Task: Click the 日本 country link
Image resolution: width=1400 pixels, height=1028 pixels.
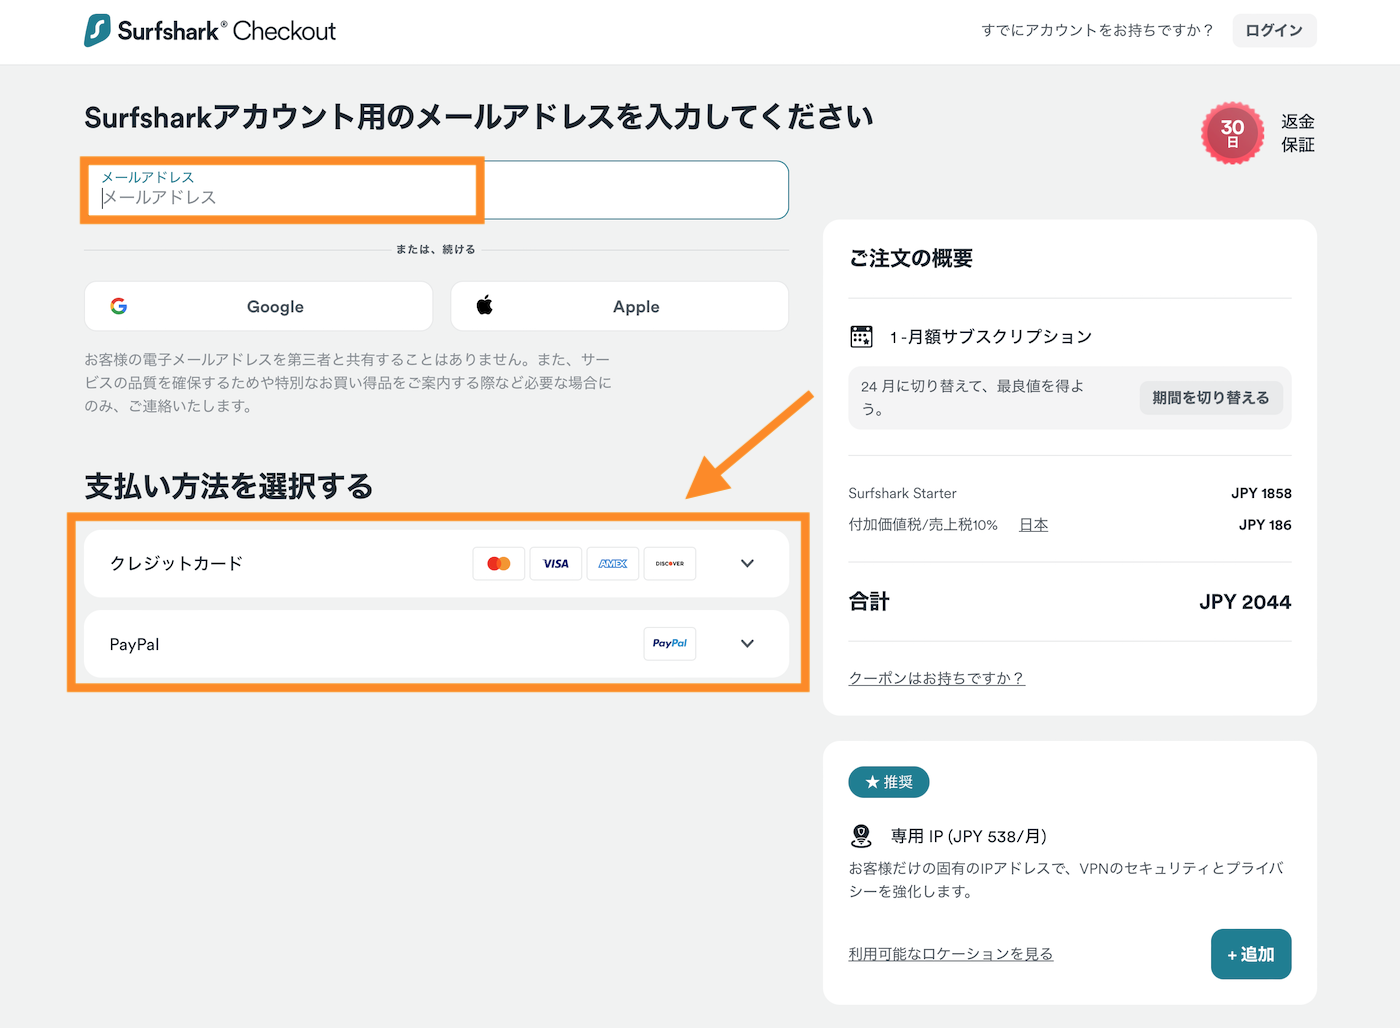Action: 1033,525
